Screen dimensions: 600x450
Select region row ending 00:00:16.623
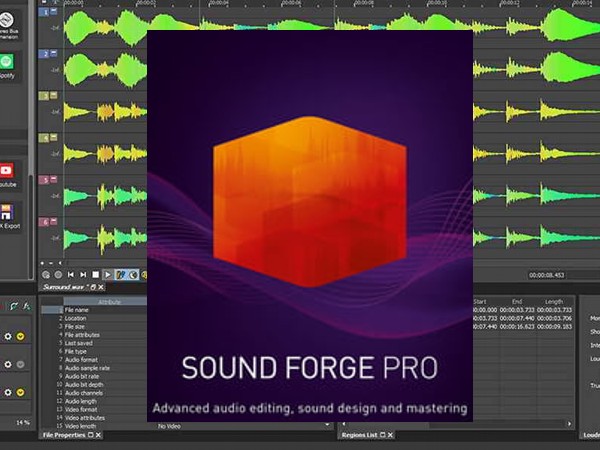point(523,327)
